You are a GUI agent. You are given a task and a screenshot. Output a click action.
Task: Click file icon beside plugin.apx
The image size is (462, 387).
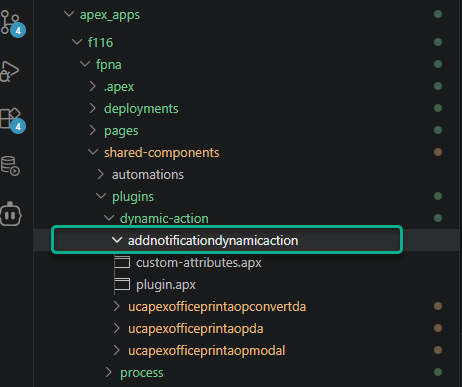122,284
